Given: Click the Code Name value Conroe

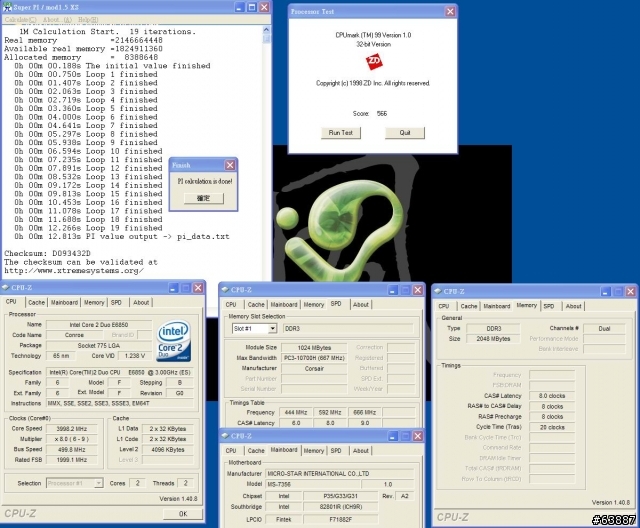Looking at the screenshot, I should (74, 335).
